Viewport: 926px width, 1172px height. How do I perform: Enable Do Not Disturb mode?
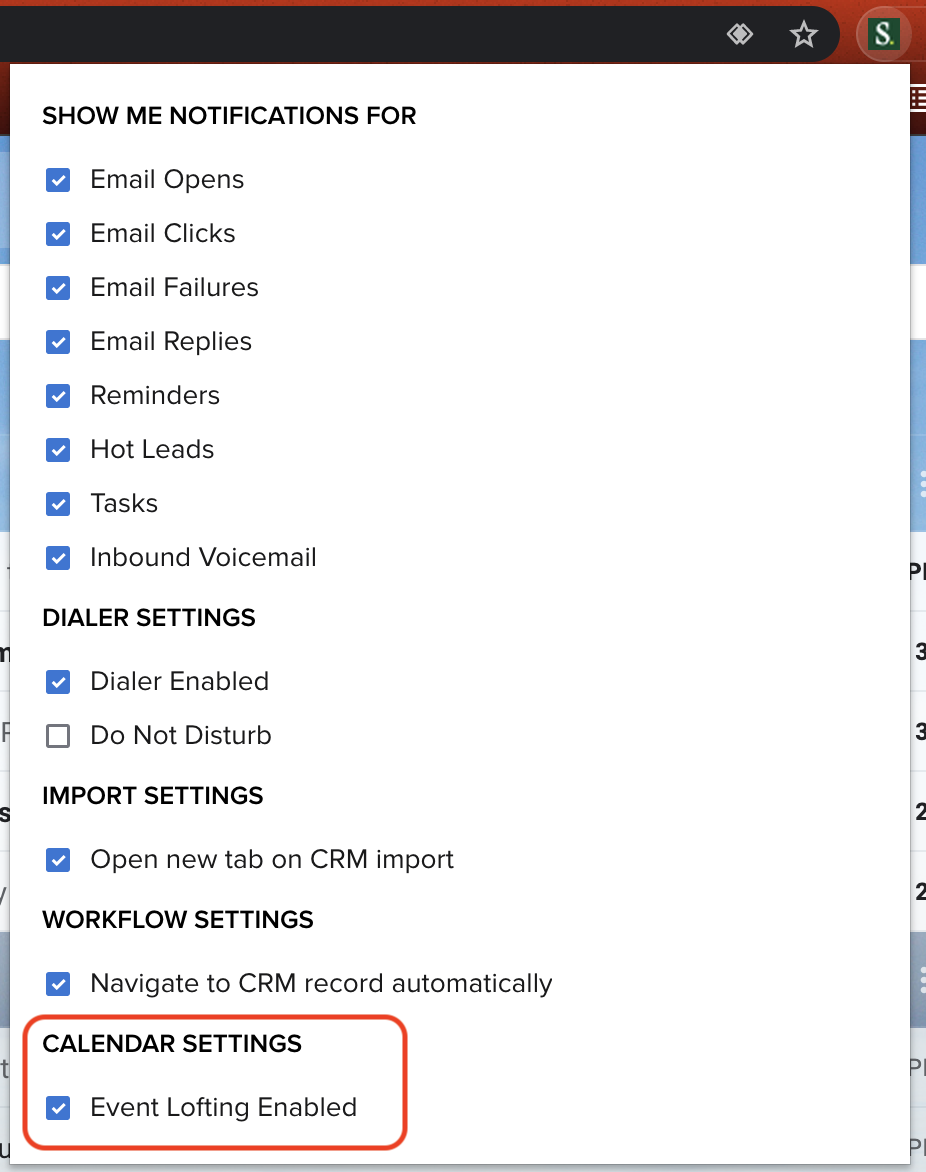[x=58, y=736]
